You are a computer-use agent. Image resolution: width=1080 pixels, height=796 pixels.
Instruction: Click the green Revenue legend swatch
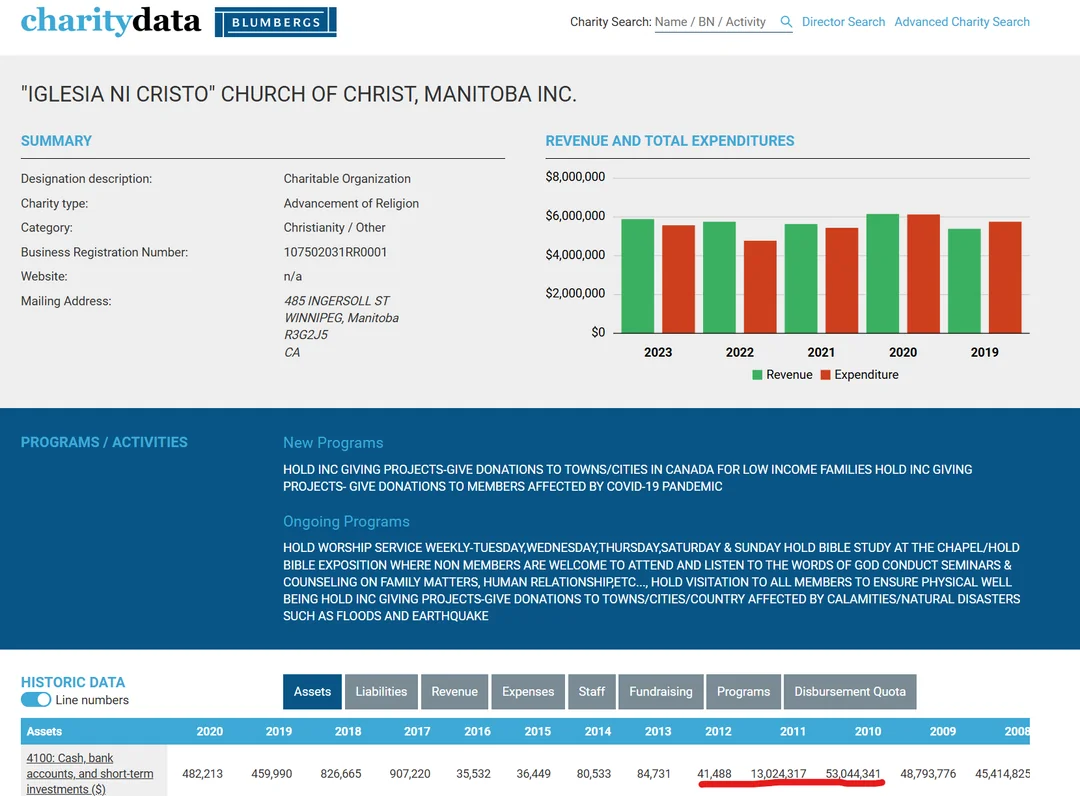(757, 375)
